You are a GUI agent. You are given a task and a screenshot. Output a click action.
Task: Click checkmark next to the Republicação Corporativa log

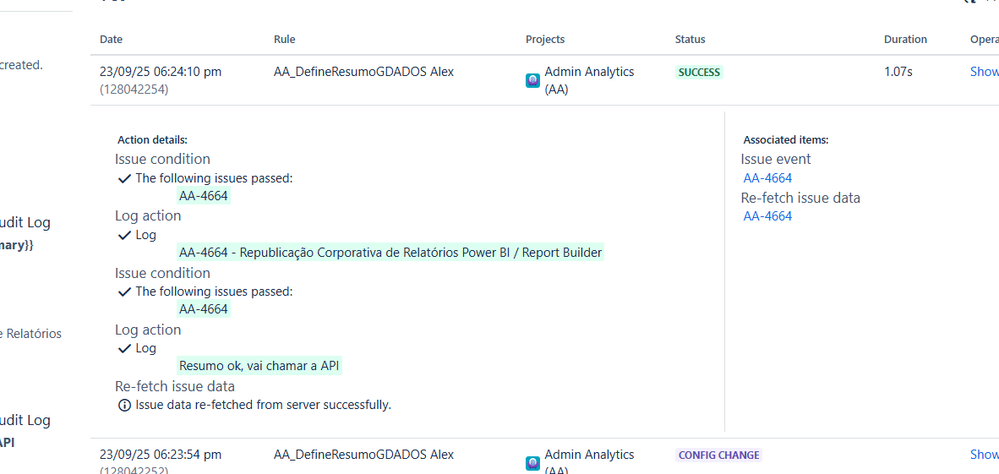tap(124, 235)
